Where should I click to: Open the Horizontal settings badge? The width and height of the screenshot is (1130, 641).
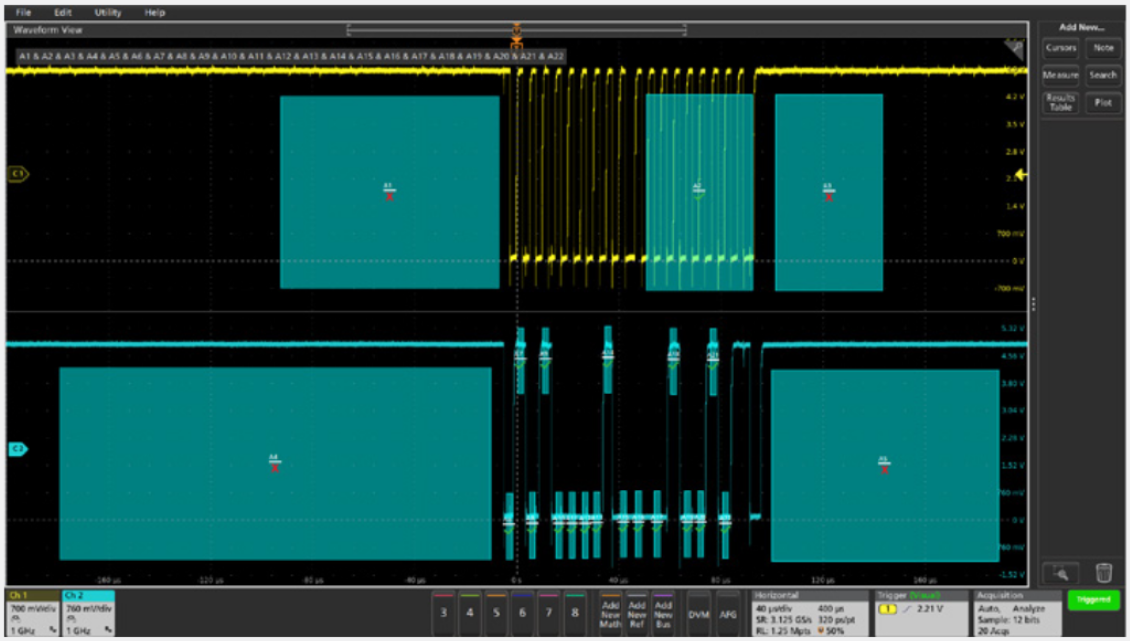[809, 612]
